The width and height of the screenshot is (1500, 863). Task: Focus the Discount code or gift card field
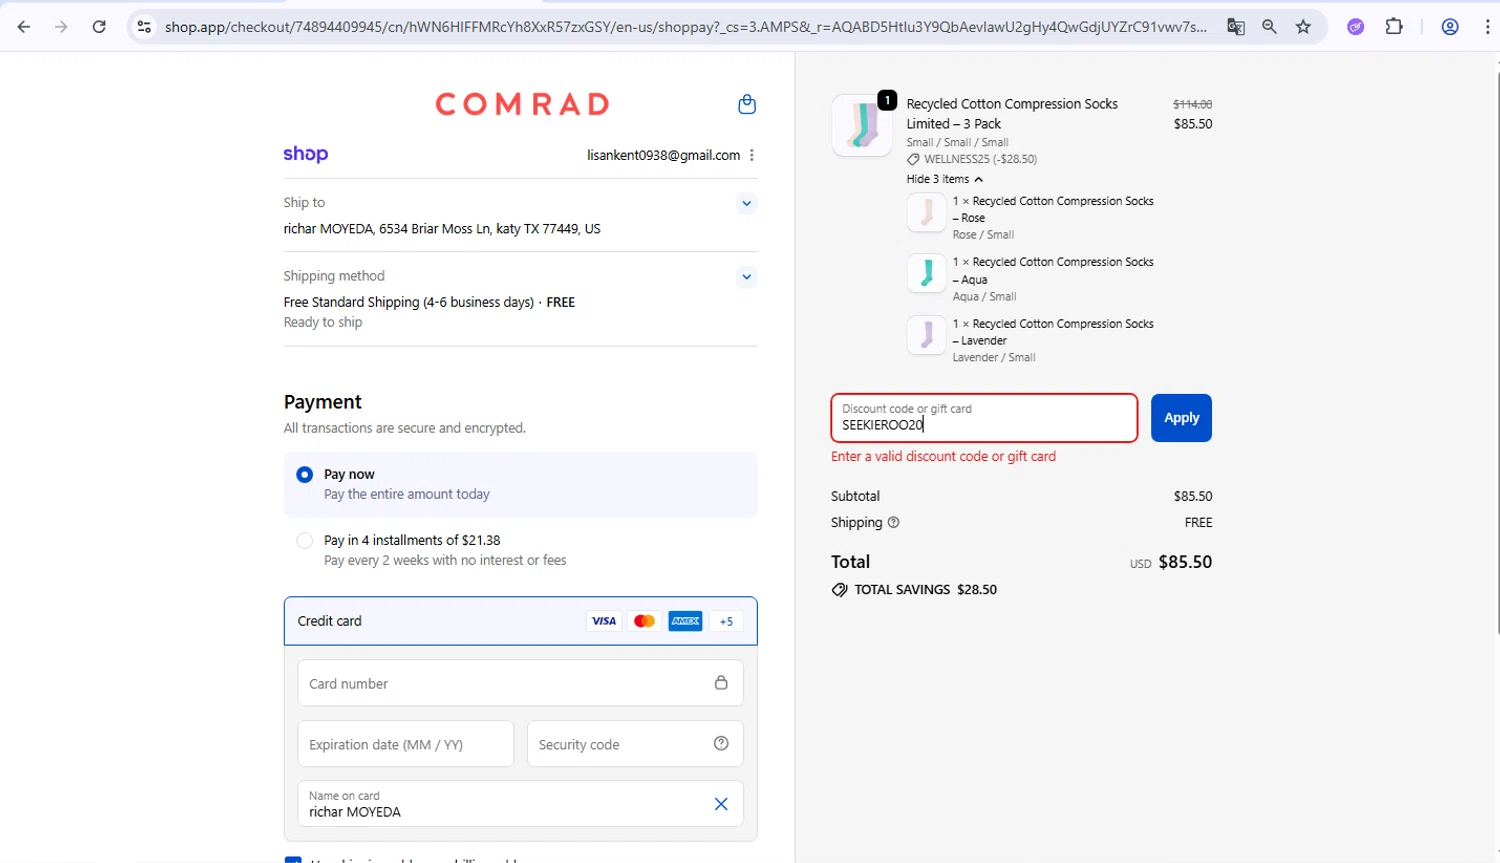[984, 418]
